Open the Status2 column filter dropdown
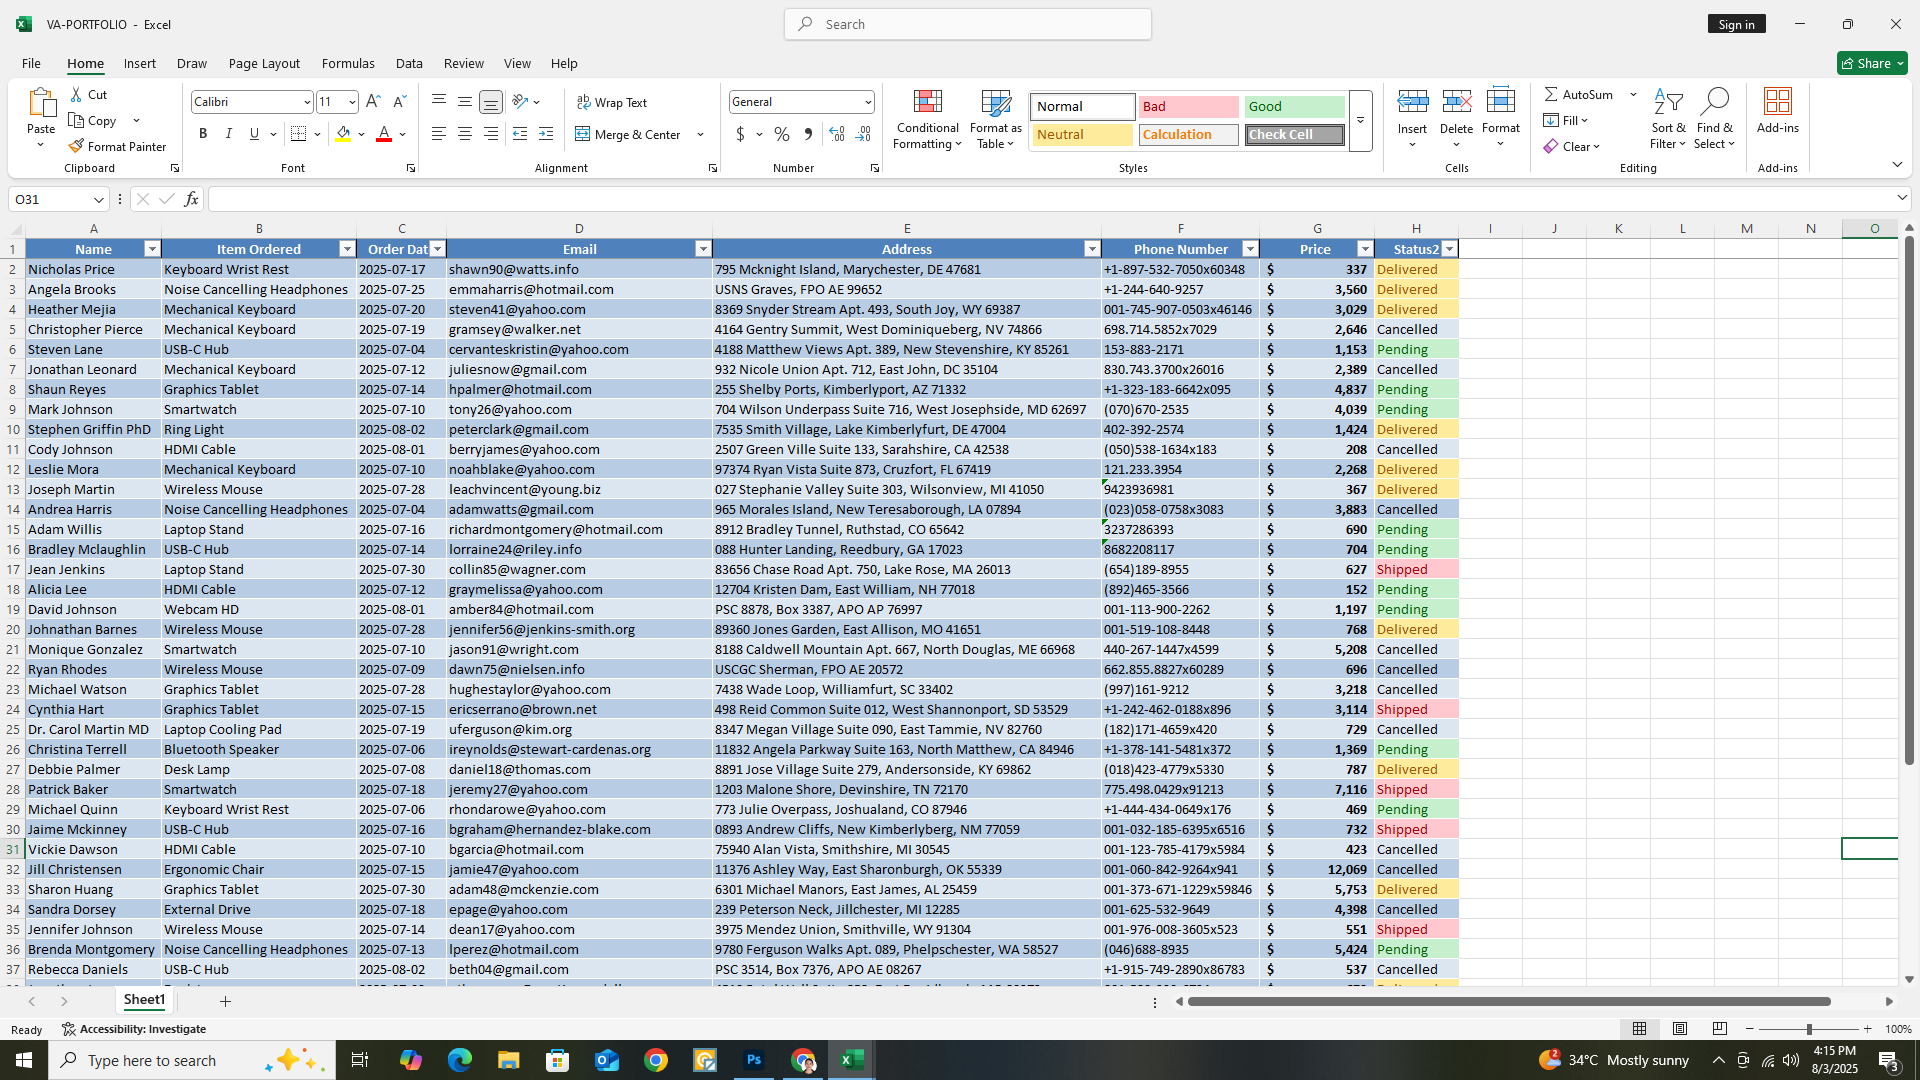 coord(1449,249)
